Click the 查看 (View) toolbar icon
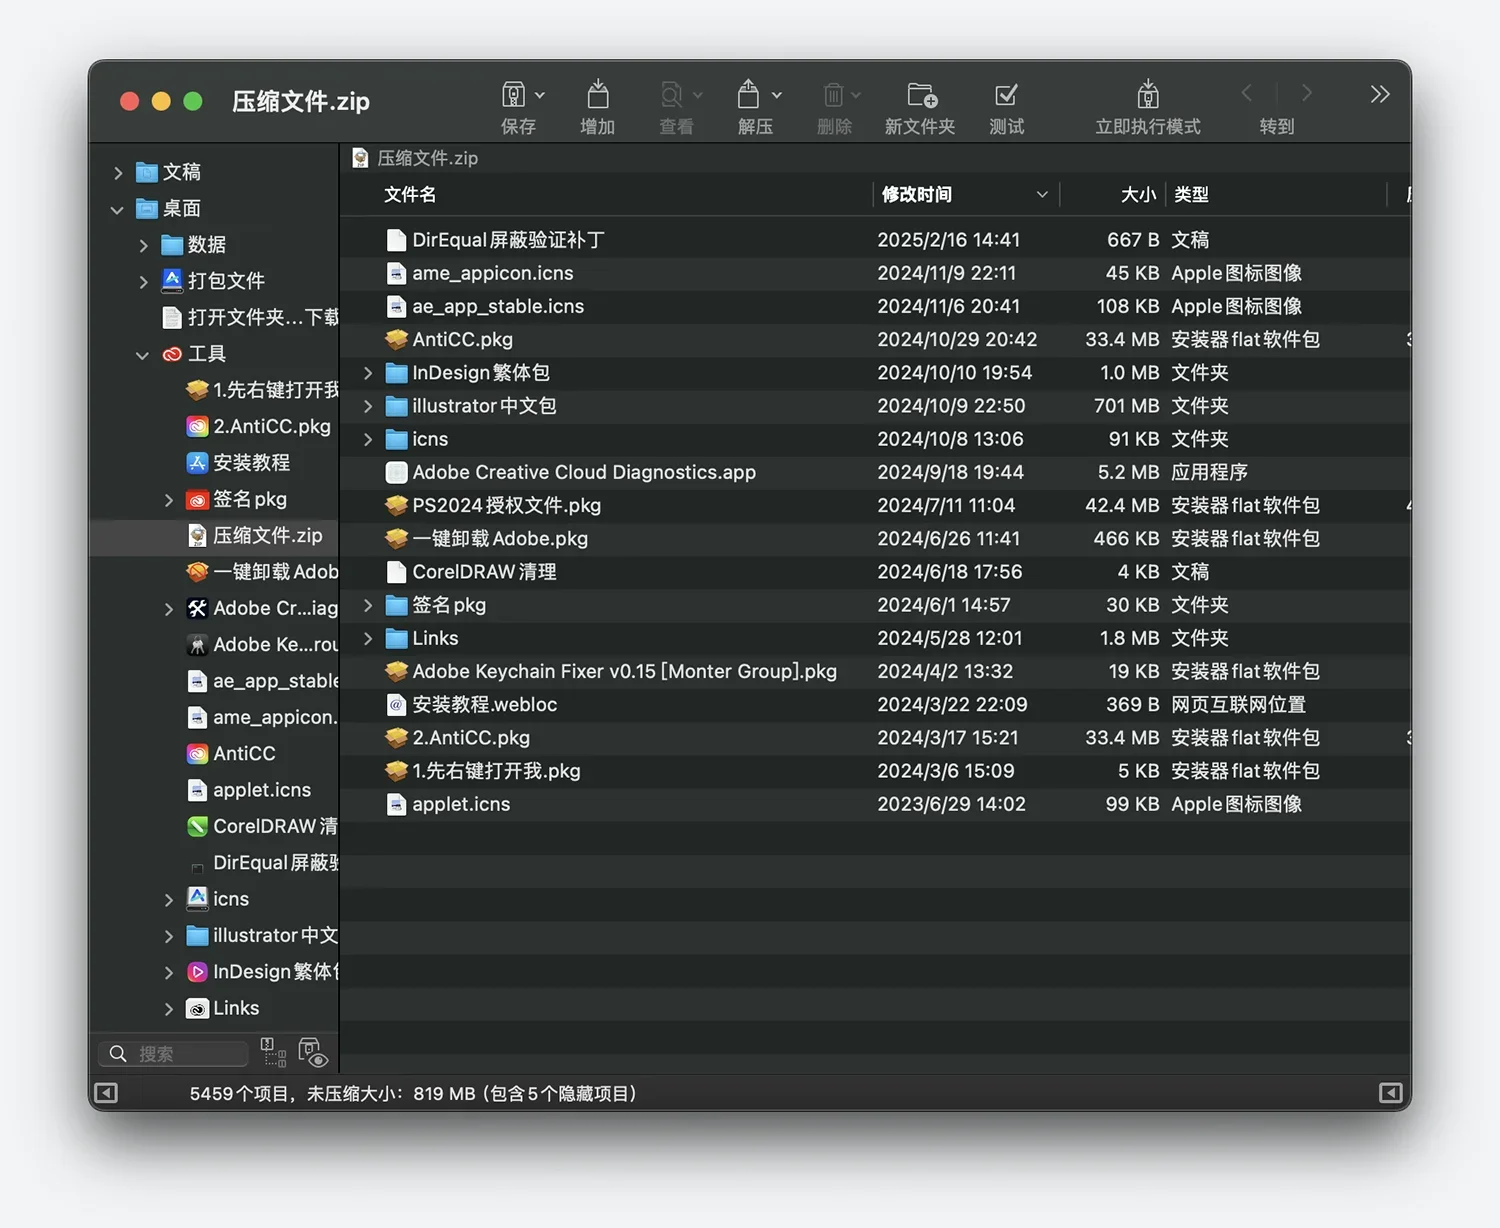Screen dimensions: 1500x1228 [x=671, y=95]
